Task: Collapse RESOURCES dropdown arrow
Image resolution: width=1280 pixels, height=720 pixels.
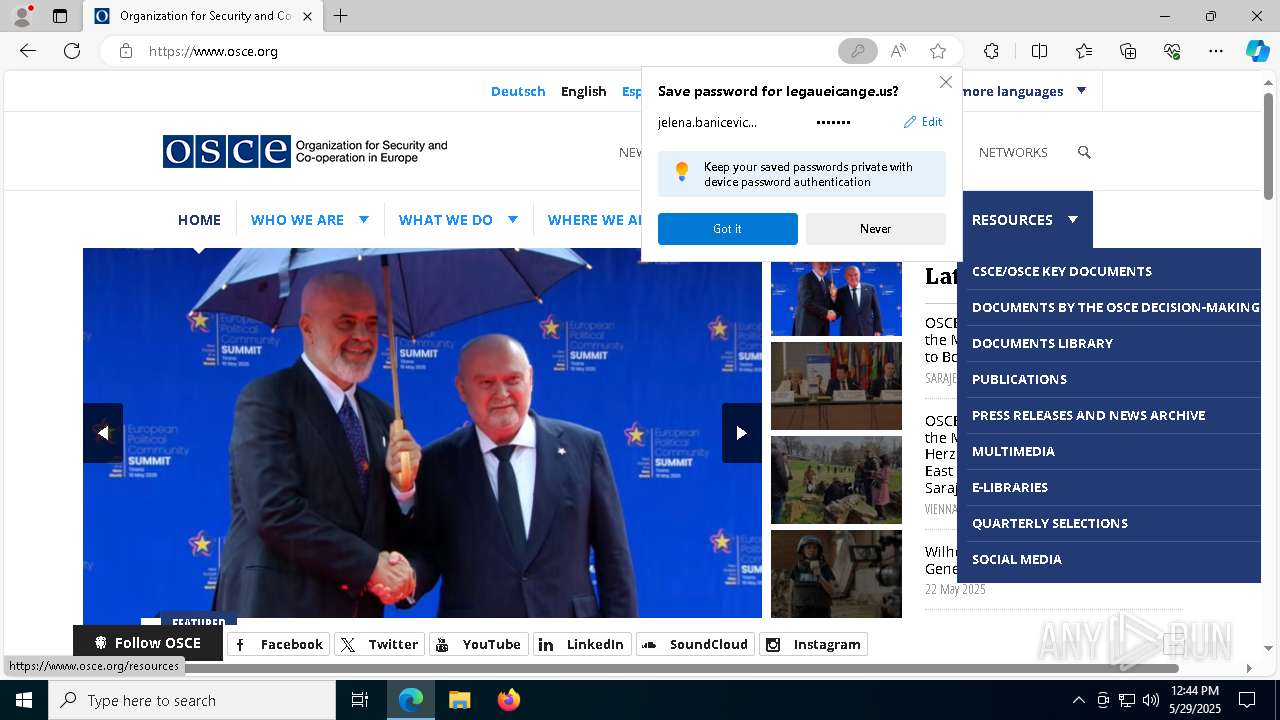Action: tap(1073, 219)
